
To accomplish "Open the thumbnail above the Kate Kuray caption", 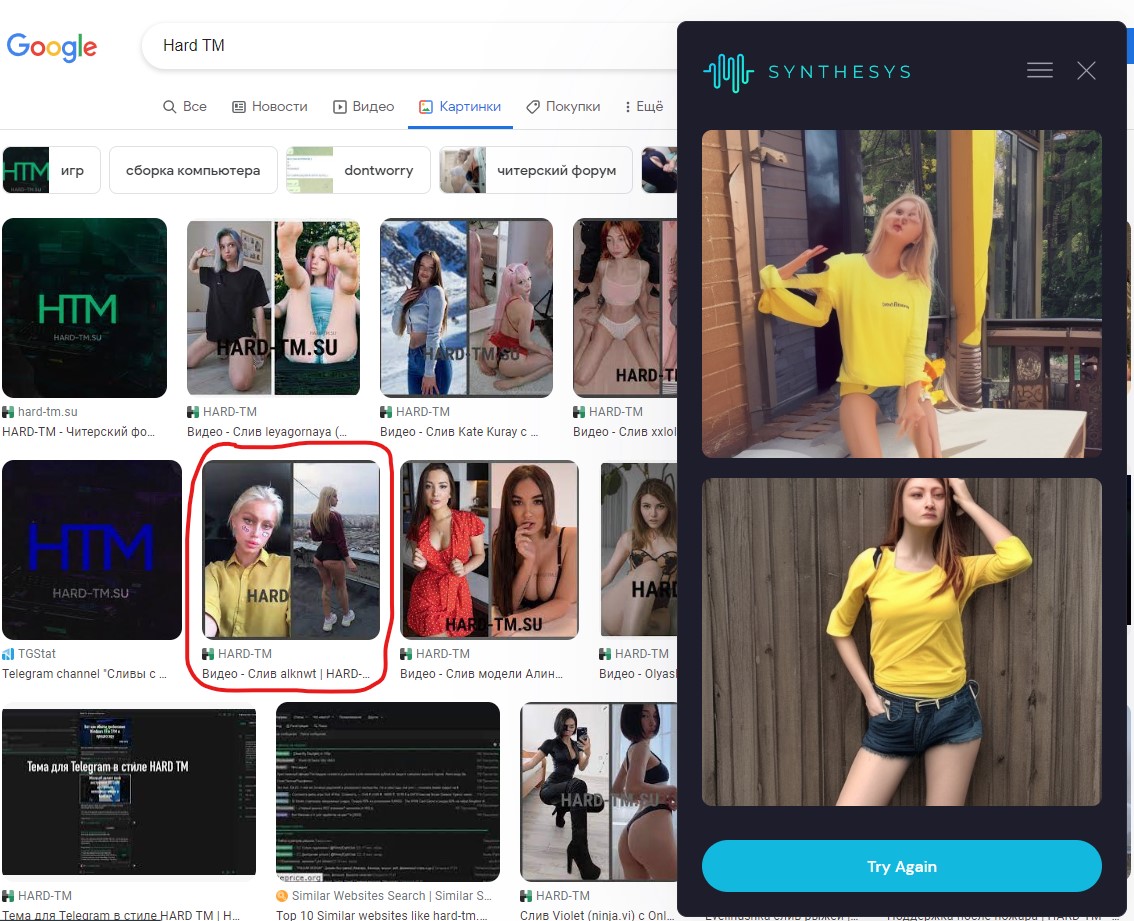I will pyautogui.click(x=466, y=307).
